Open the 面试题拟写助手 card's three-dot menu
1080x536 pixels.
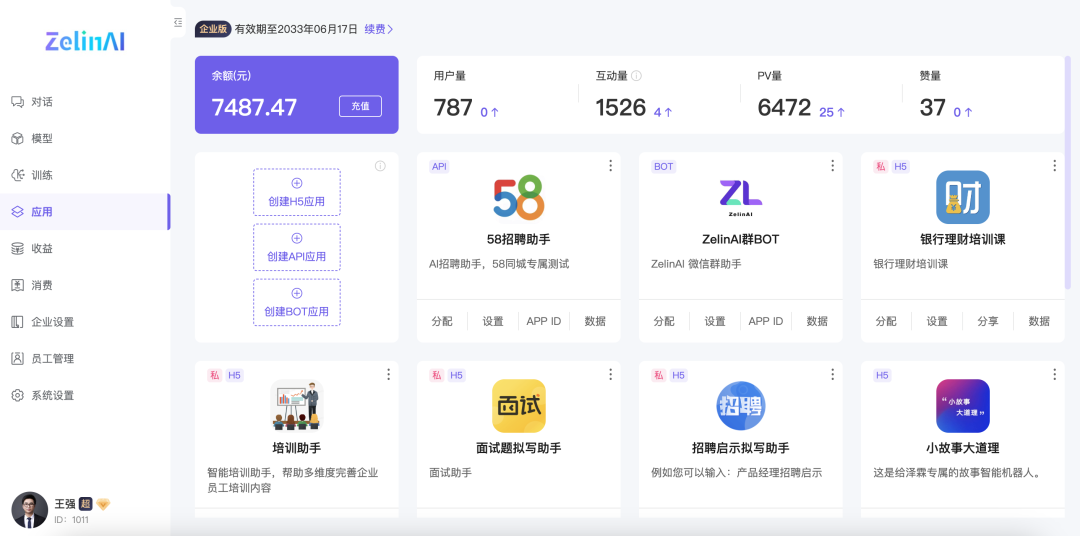click(610, 374)
